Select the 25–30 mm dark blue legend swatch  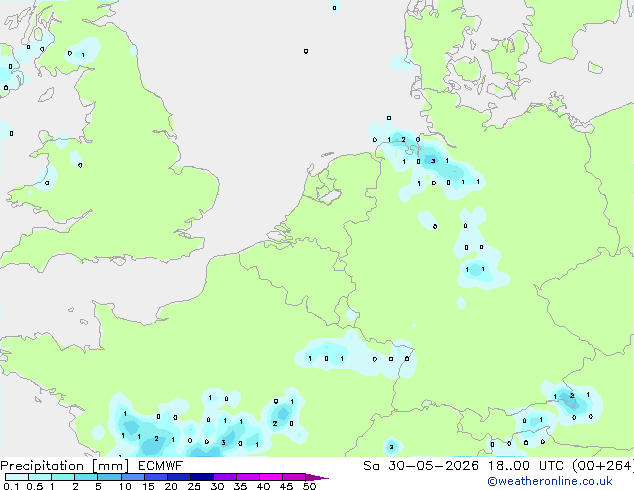[x=202, y=477]
